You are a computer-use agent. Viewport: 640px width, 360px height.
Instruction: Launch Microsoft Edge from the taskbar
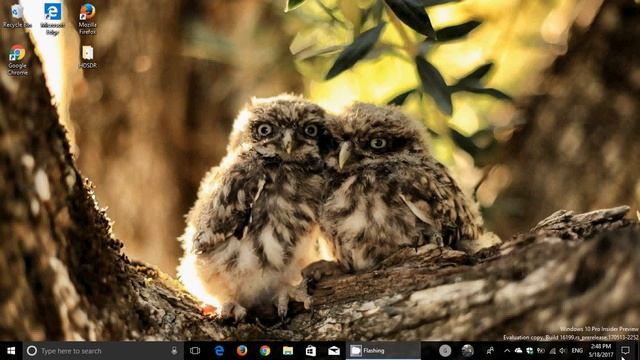219,351
